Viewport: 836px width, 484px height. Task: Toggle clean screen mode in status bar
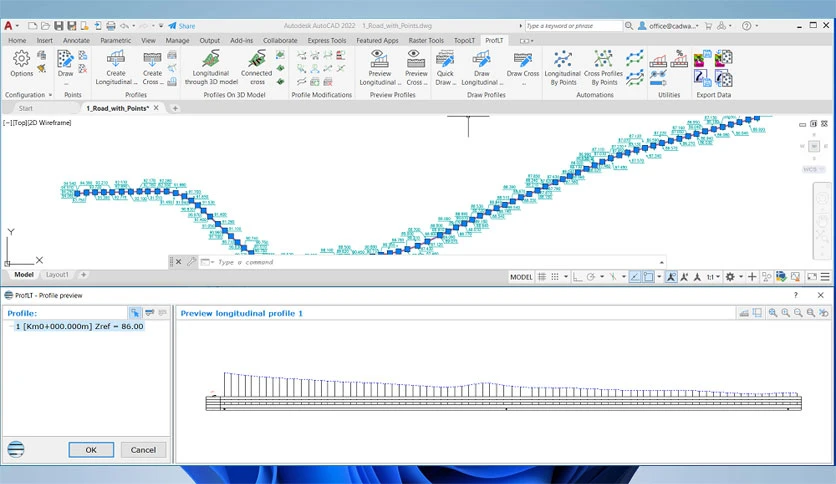click(812, 277)
